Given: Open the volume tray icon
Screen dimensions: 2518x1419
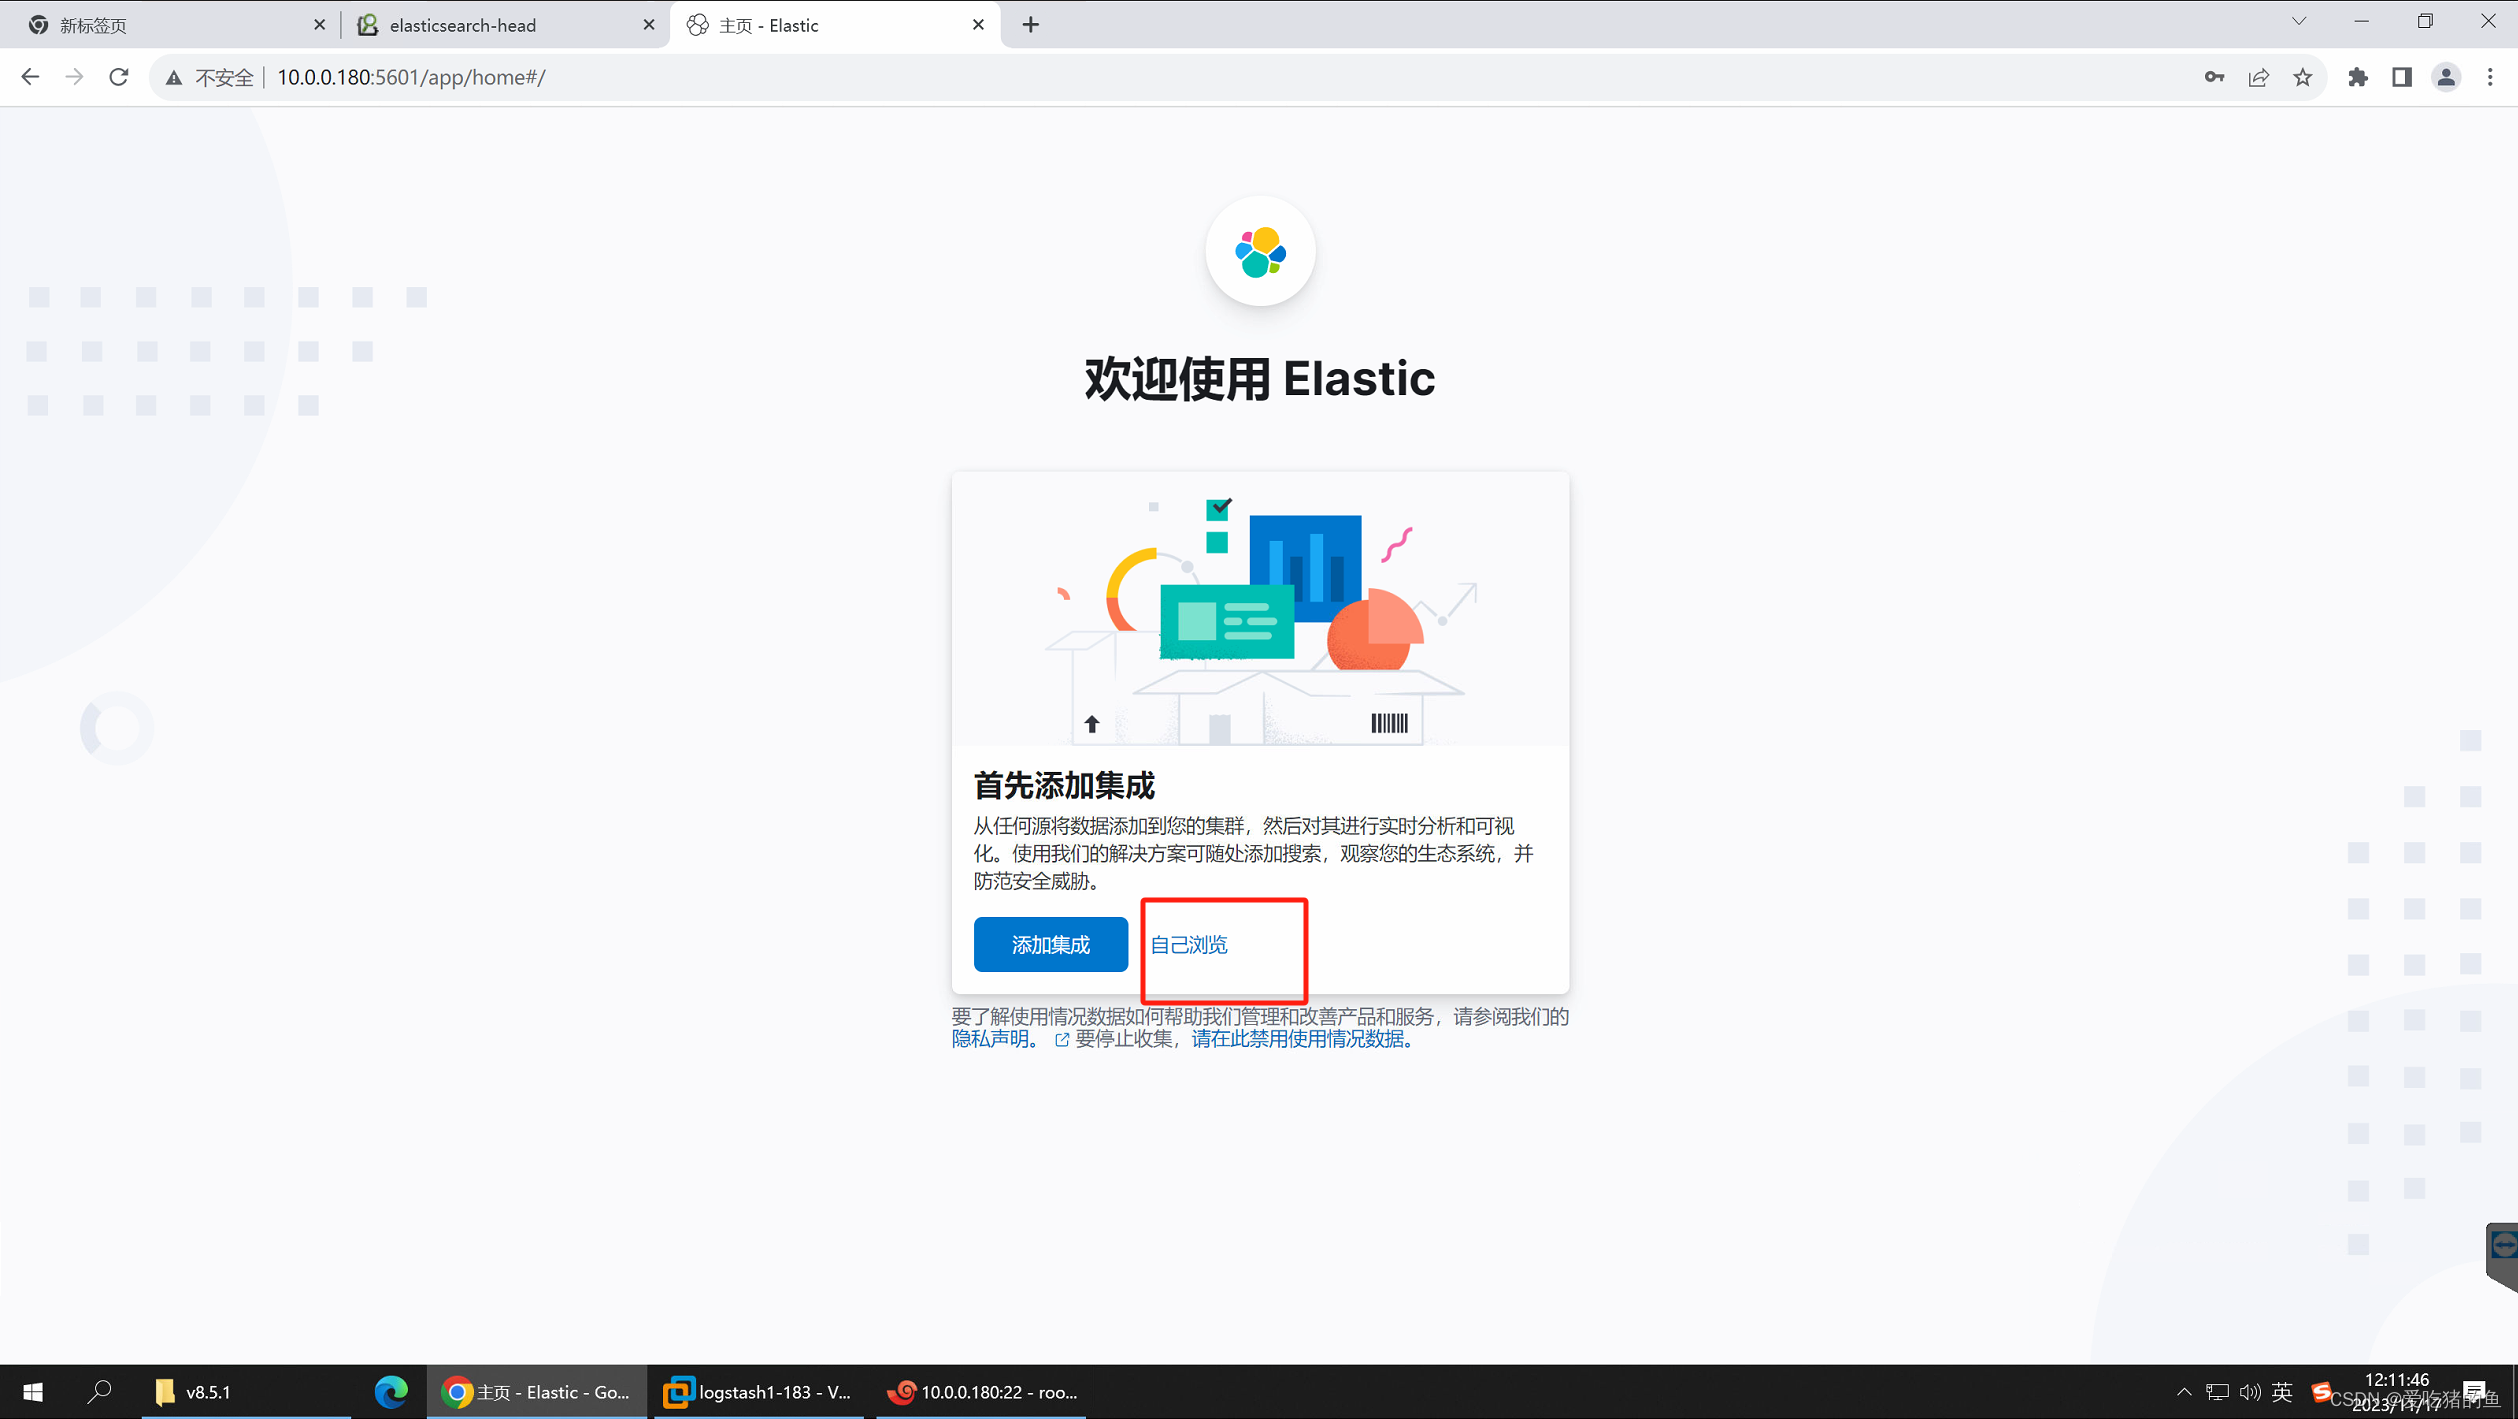Looking at the screenshot, I should (2249, 1391).
